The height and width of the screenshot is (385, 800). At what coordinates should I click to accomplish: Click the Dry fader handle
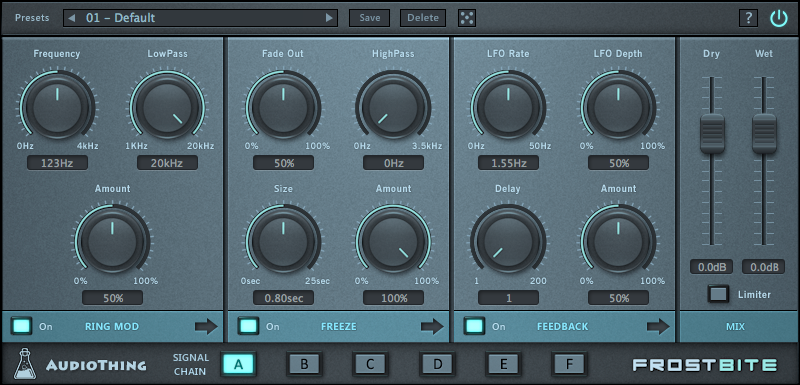(x=712, y=134)
